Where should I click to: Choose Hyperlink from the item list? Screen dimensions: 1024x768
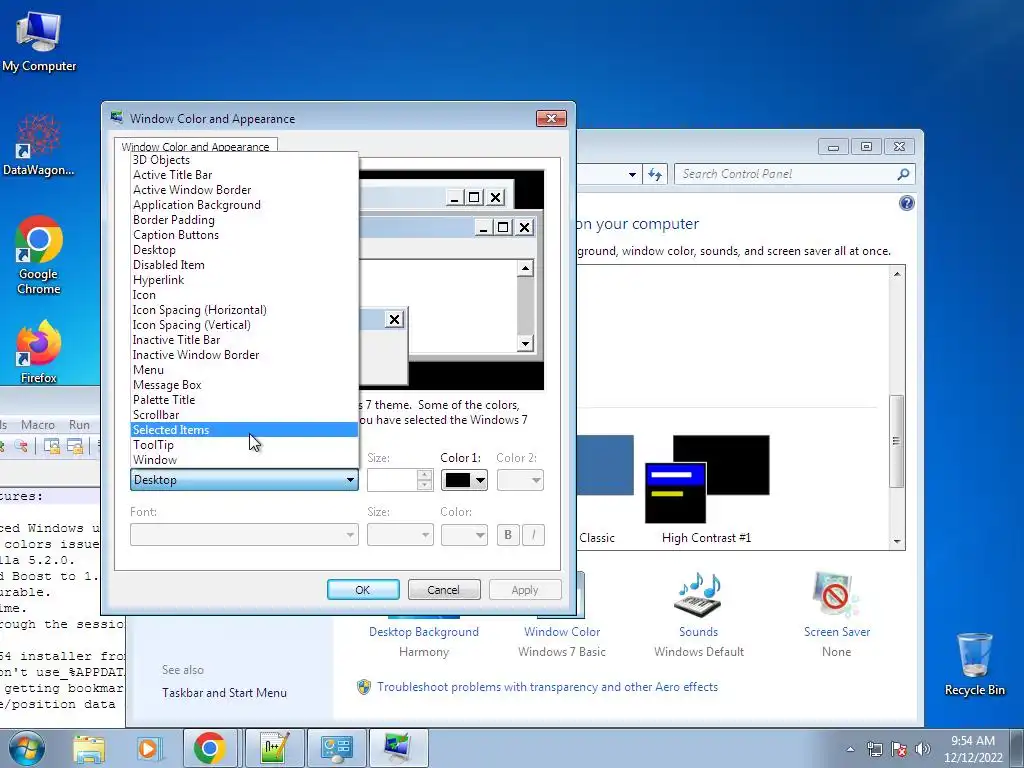point(244,280)
